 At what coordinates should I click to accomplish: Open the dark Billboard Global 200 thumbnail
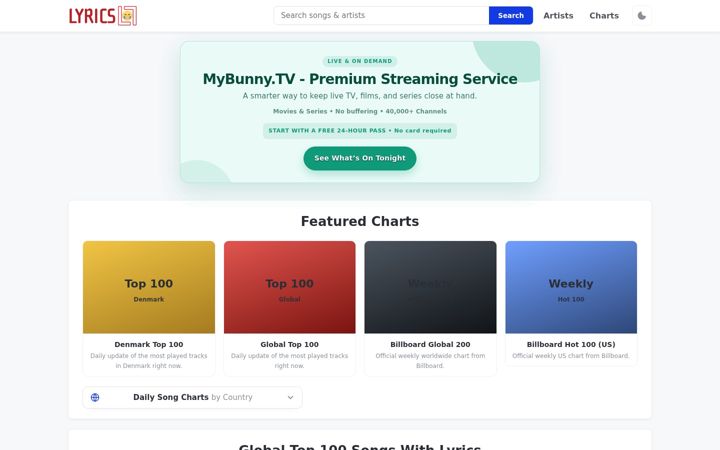pyautogui.click(x=430, y=287)
